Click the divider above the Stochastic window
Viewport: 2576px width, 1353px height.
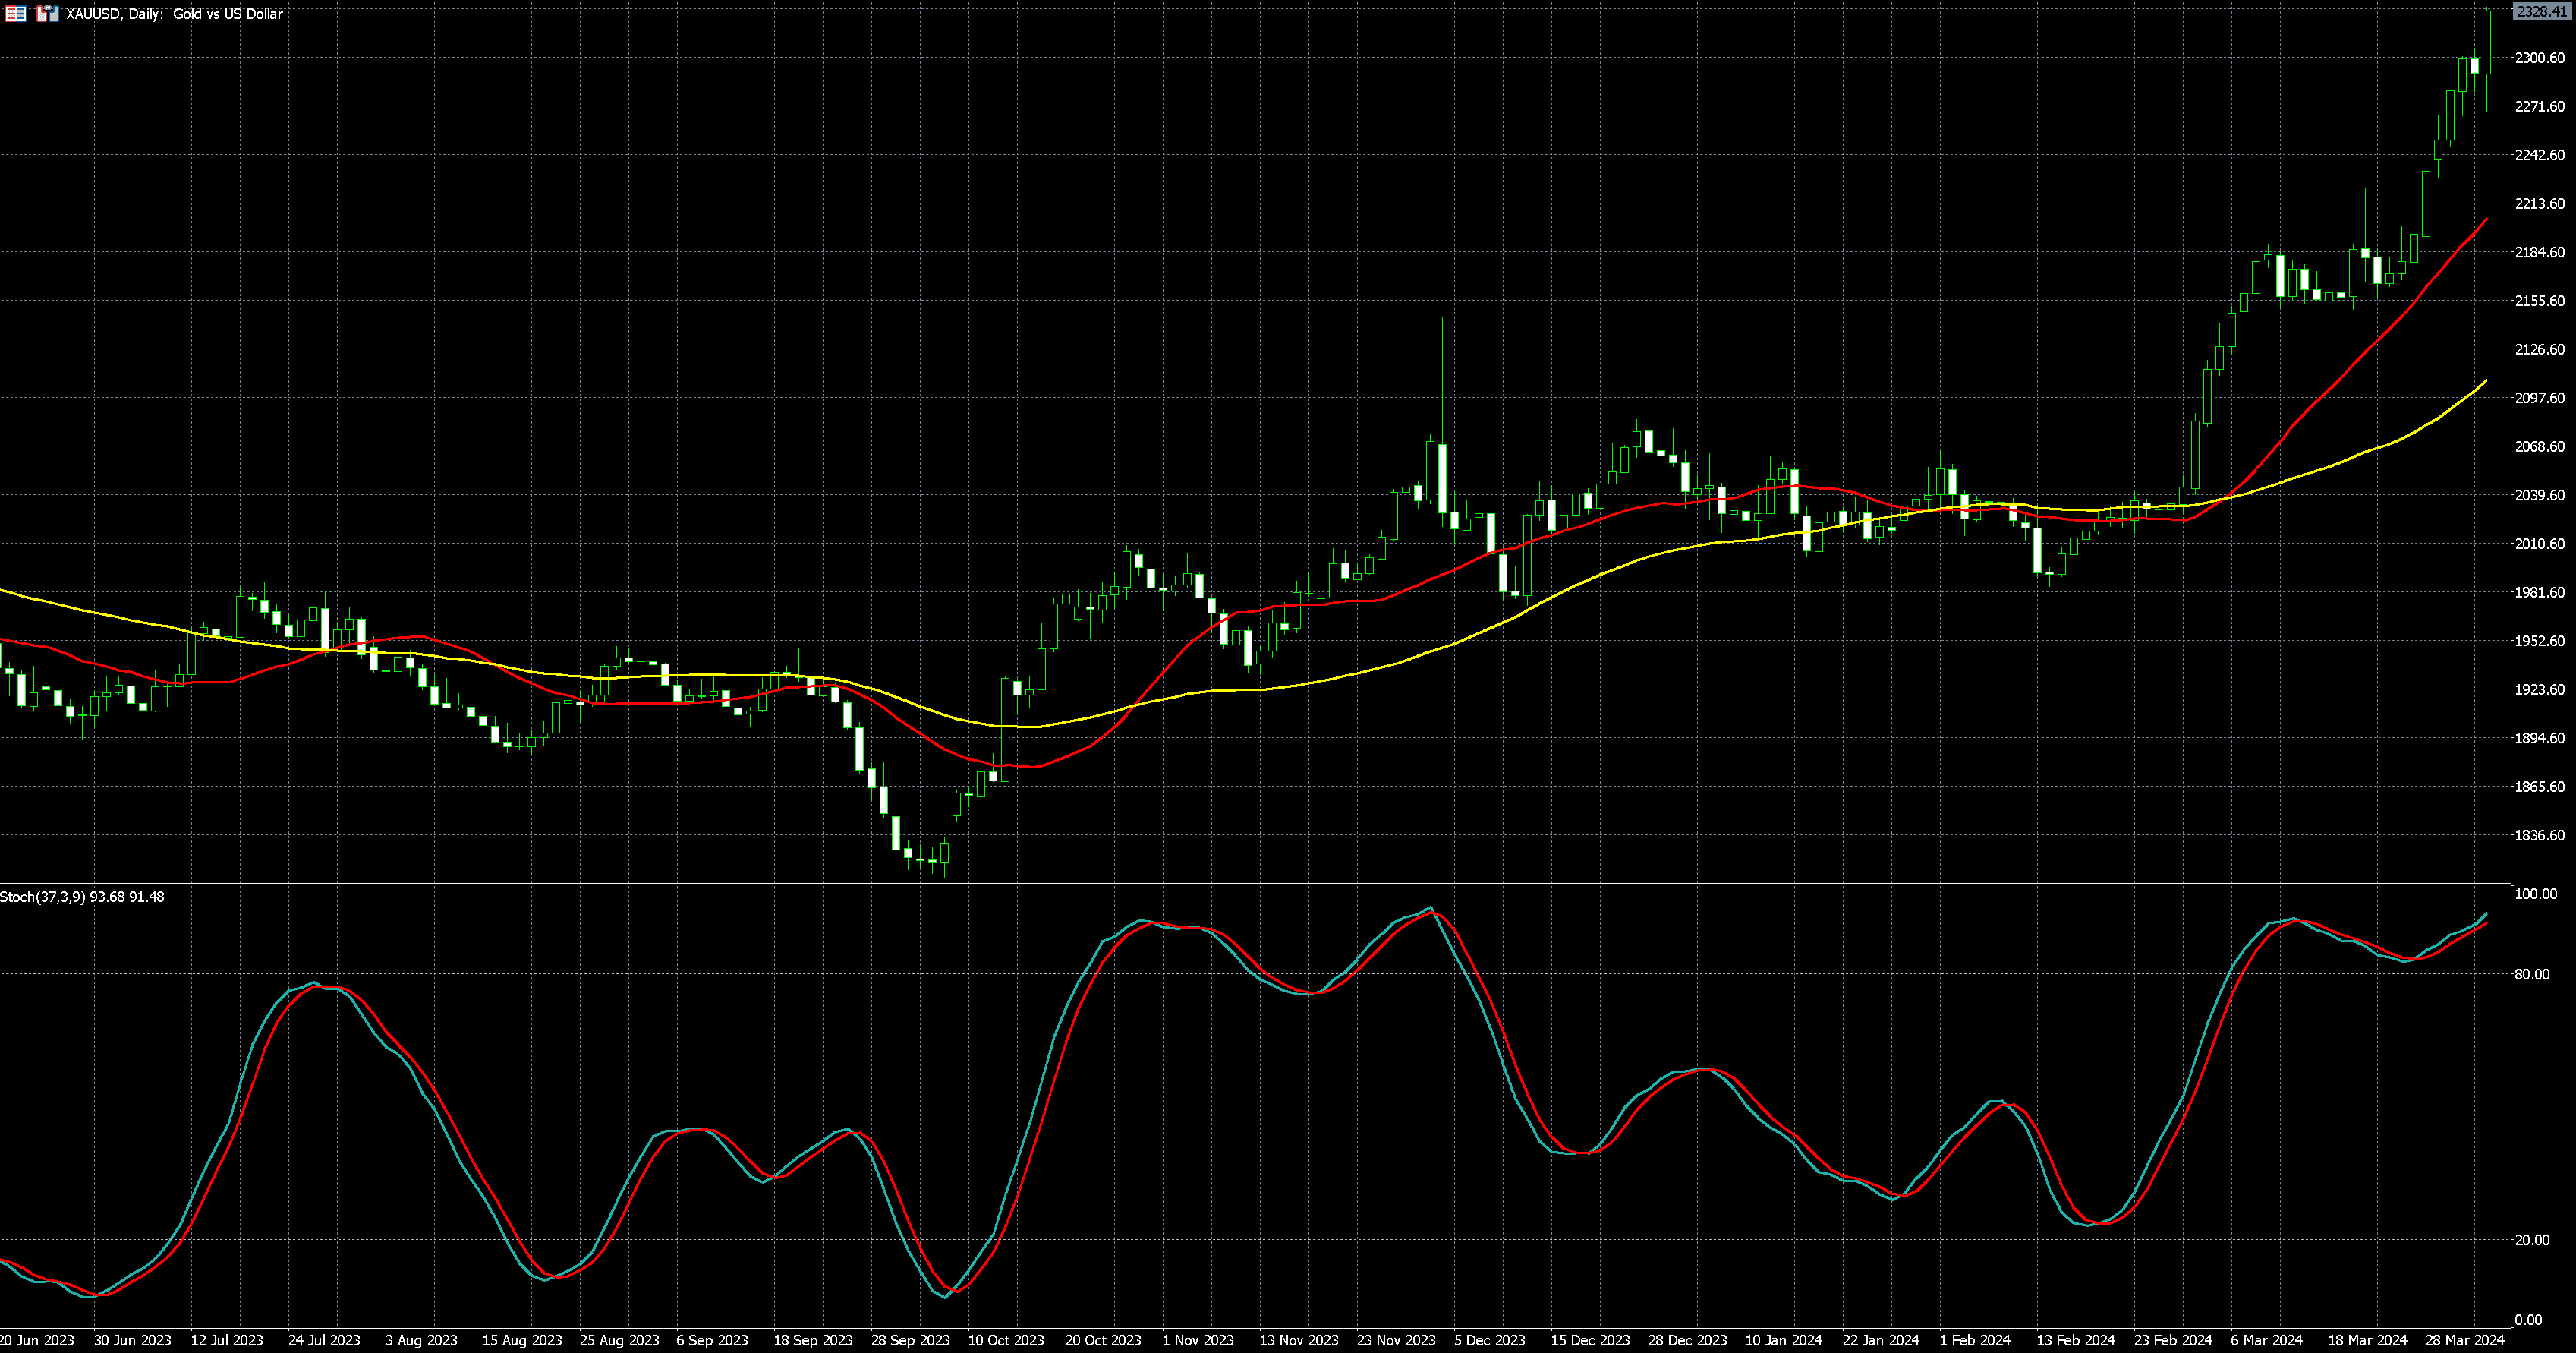click(1250, 884)
